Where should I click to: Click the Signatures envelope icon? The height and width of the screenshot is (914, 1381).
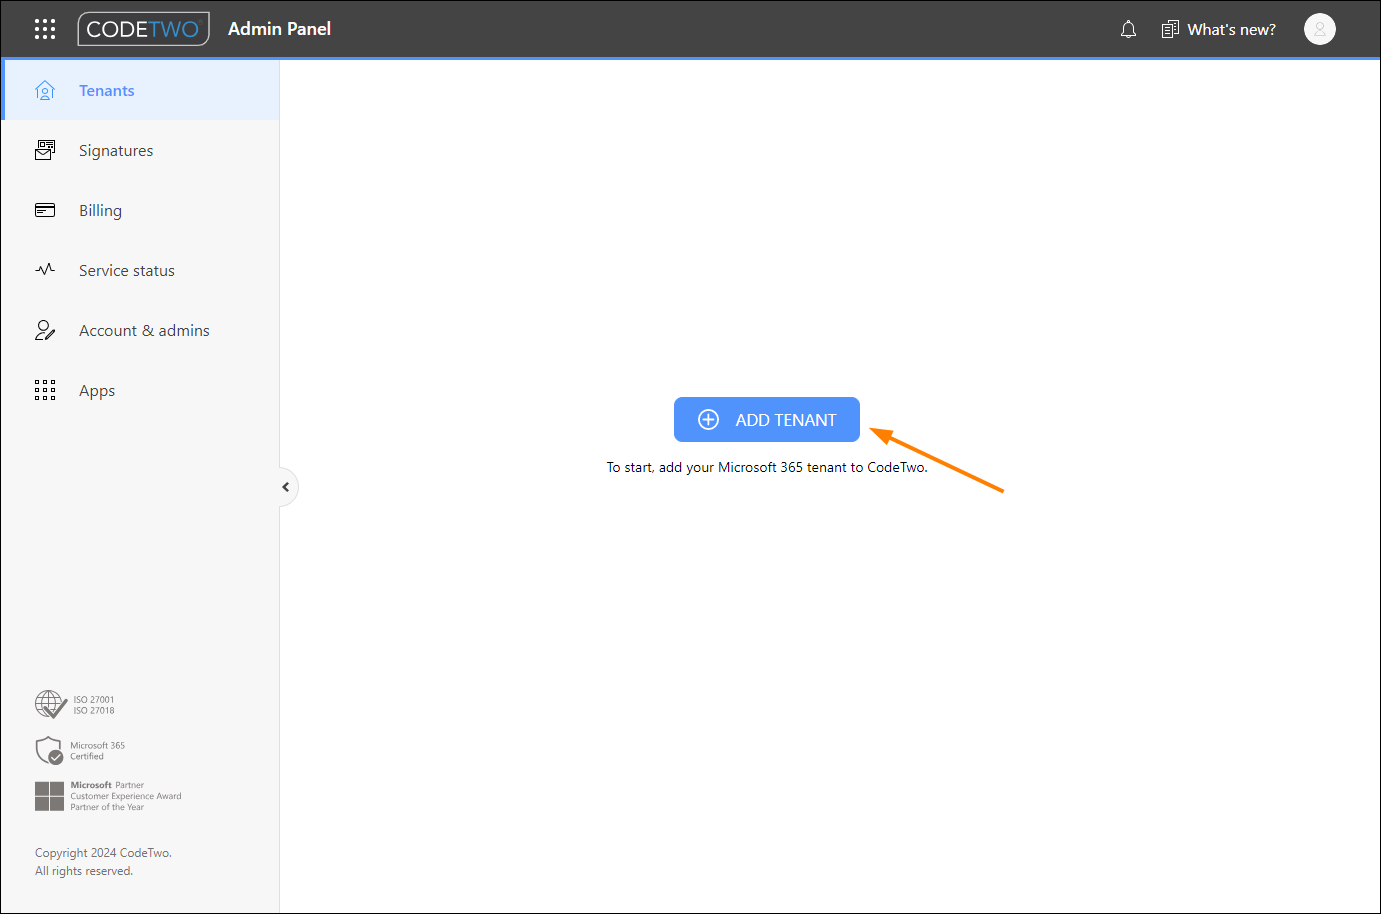point(45,150)
